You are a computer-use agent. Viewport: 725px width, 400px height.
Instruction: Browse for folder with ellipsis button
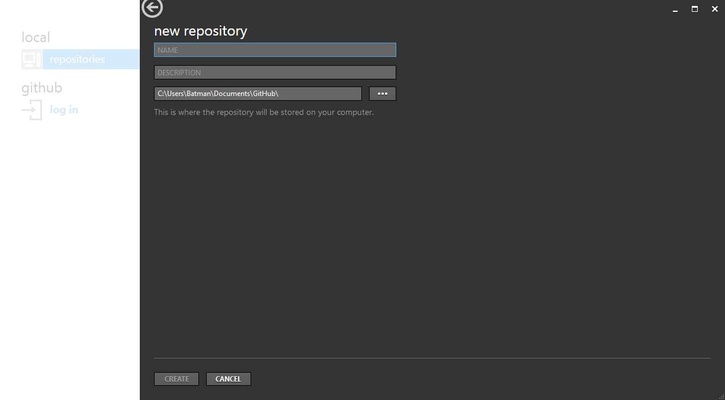pos(382,93)
